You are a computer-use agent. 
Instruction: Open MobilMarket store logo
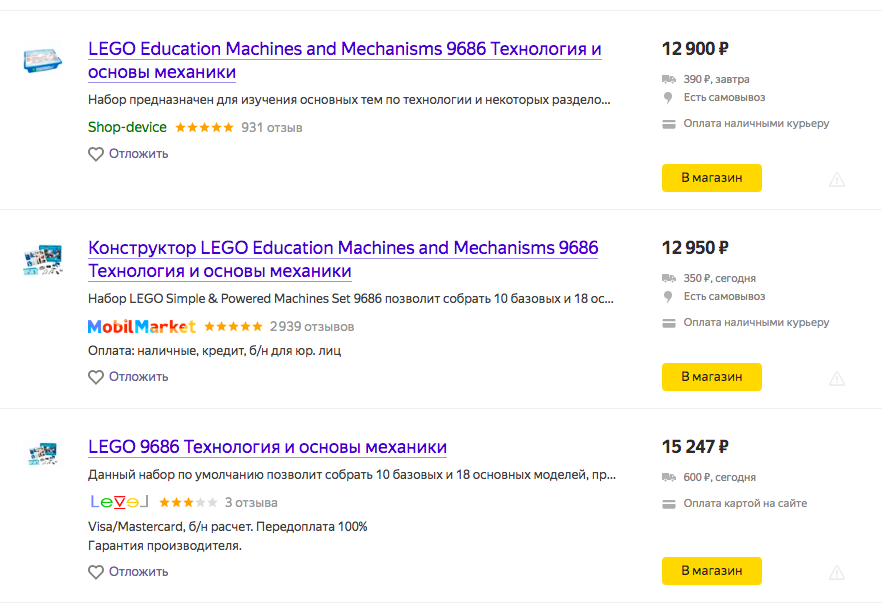[142, 326]
